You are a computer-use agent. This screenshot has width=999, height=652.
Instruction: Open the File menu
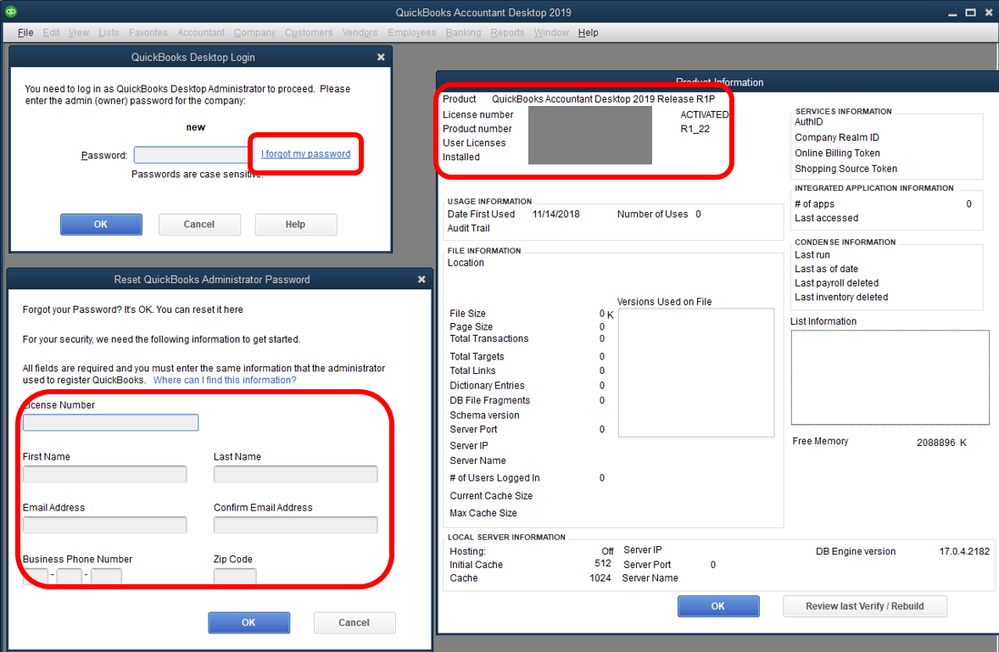[x=25, y=33]
